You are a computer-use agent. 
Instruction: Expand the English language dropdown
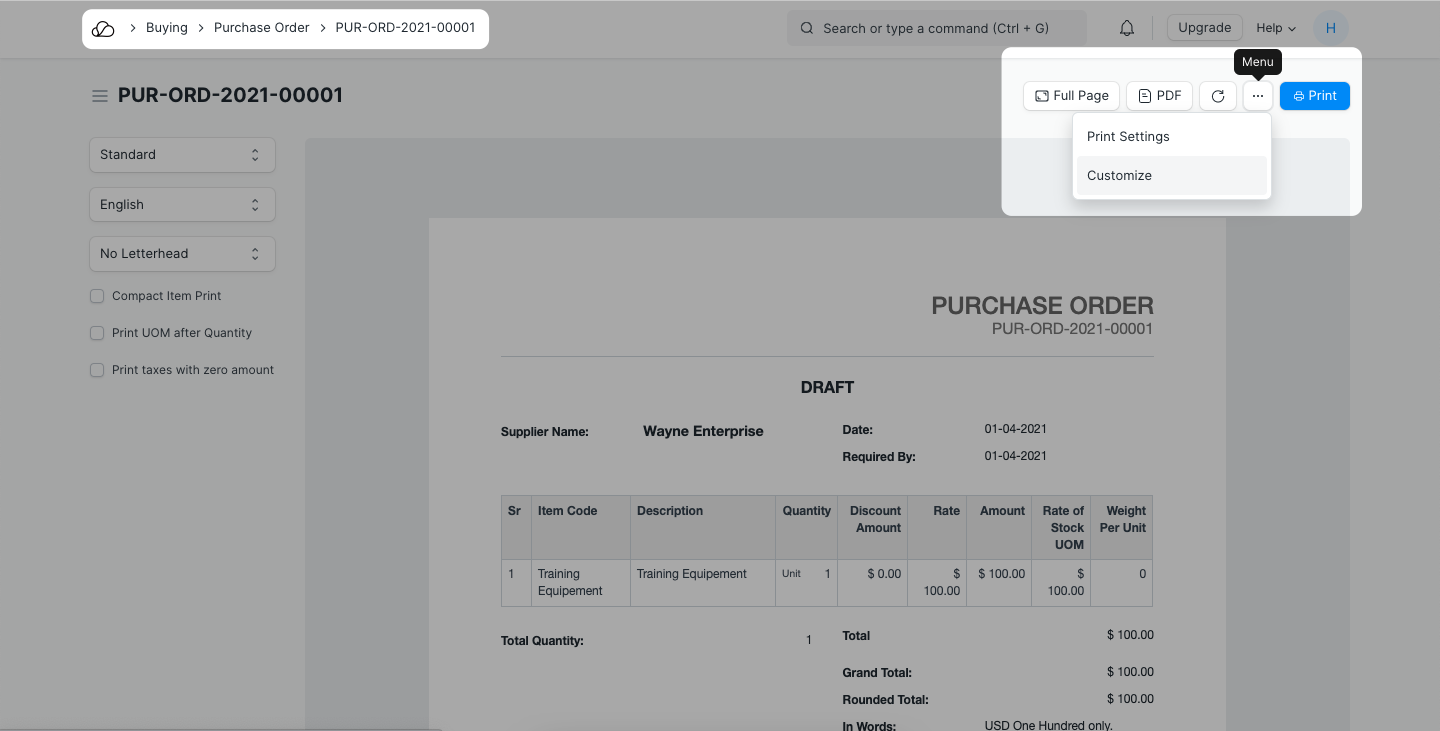click(x=182, y=205)
